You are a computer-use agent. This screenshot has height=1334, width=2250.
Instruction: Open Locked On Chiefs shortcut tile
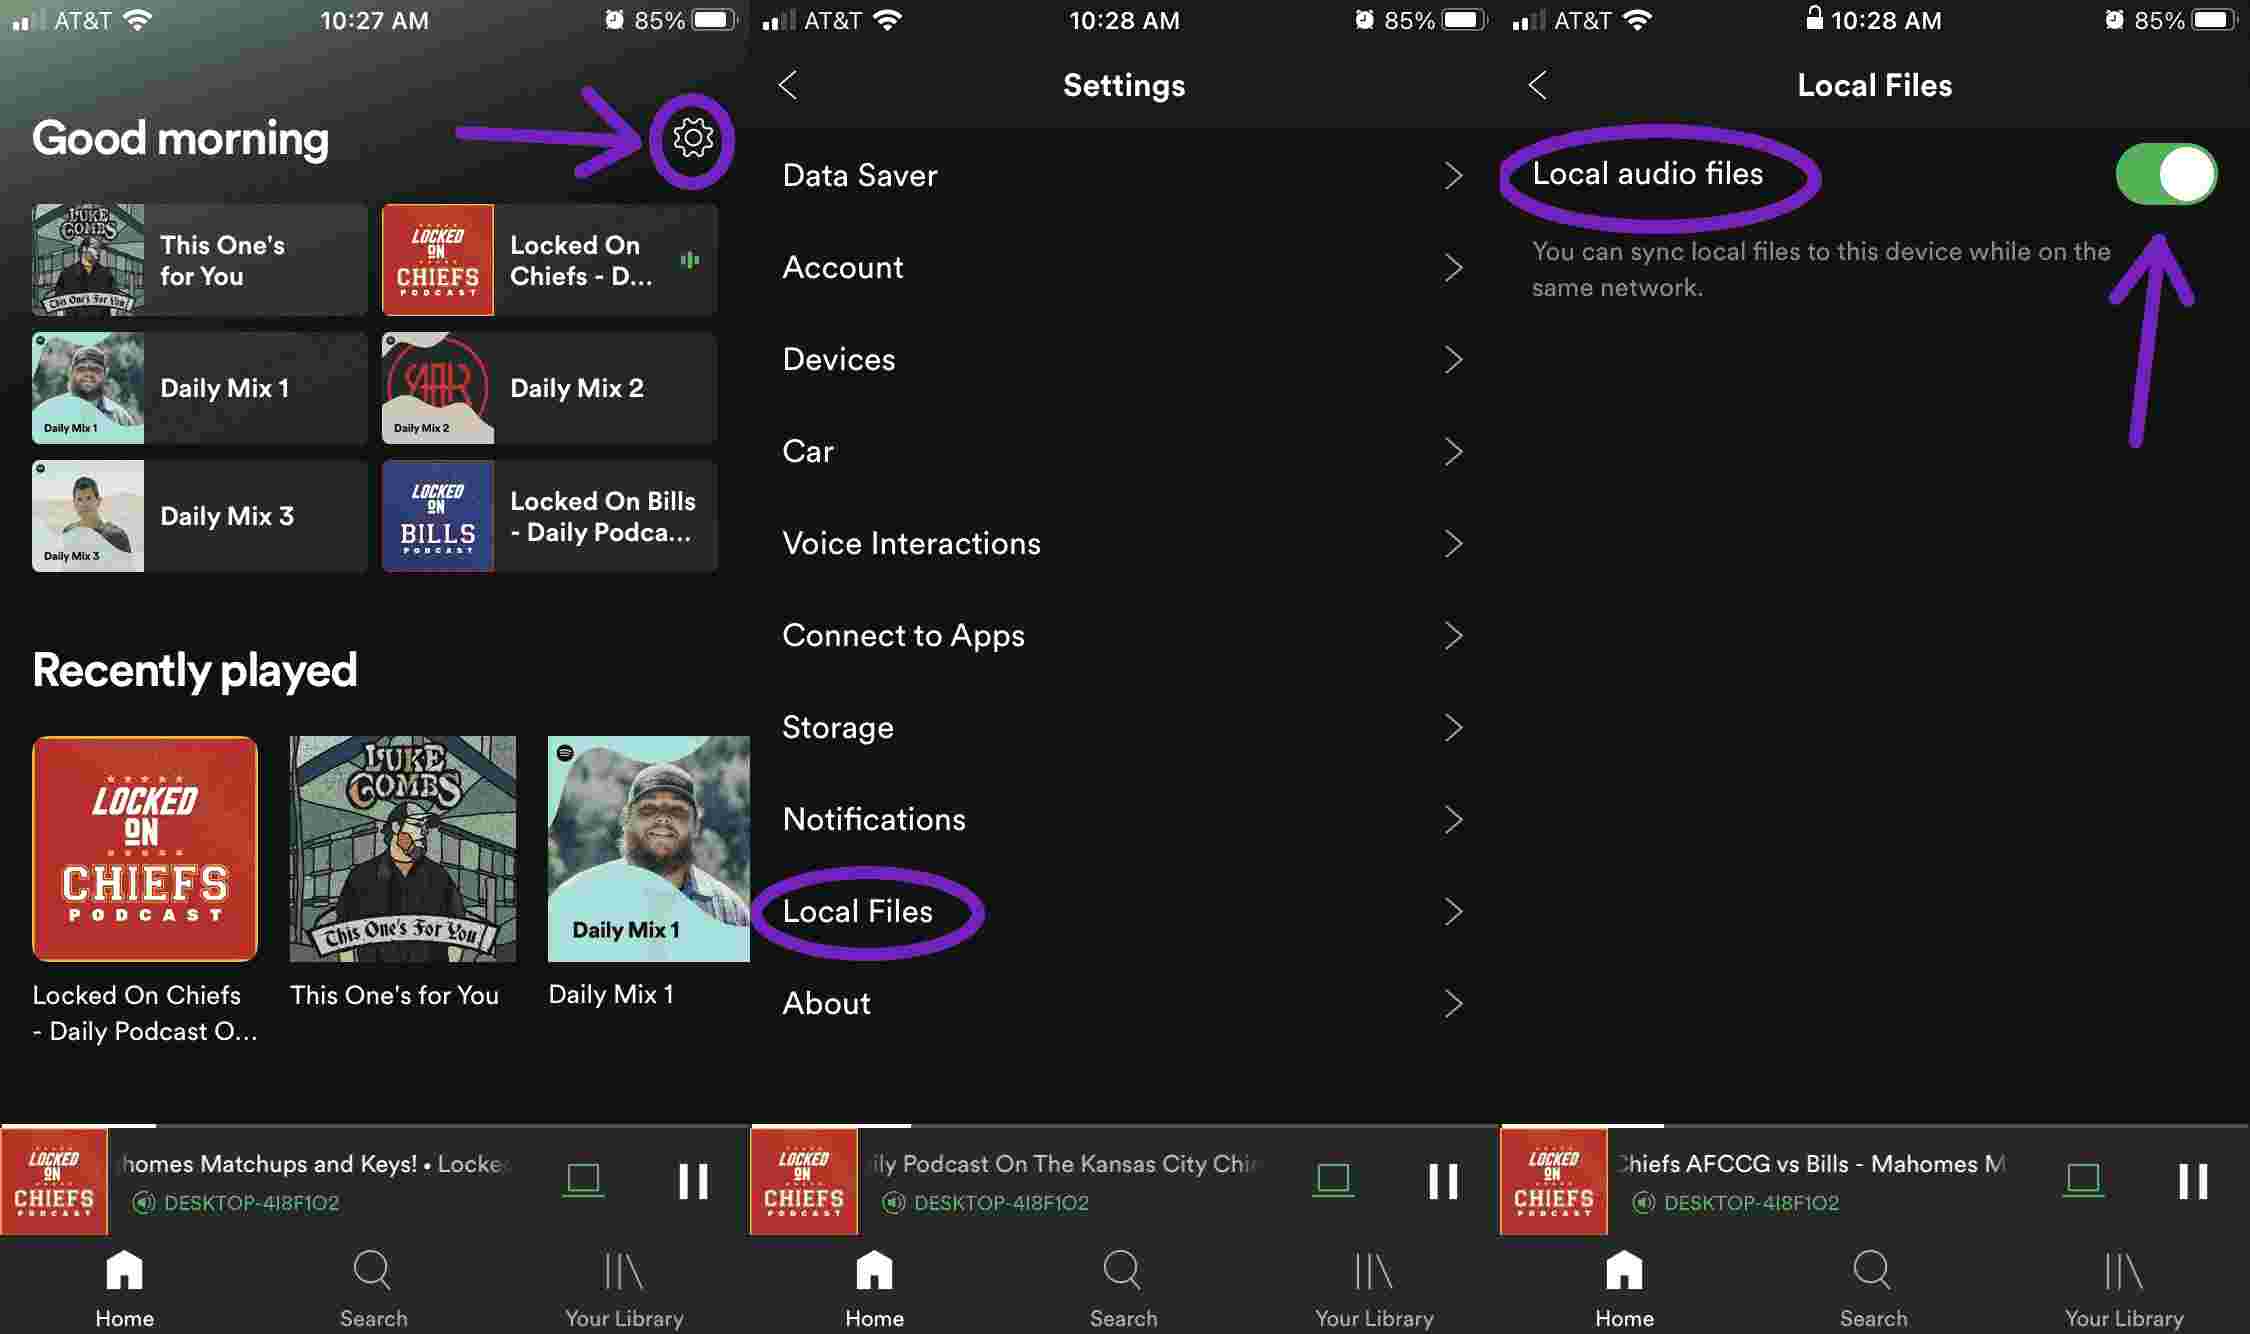tap(550, 260)
